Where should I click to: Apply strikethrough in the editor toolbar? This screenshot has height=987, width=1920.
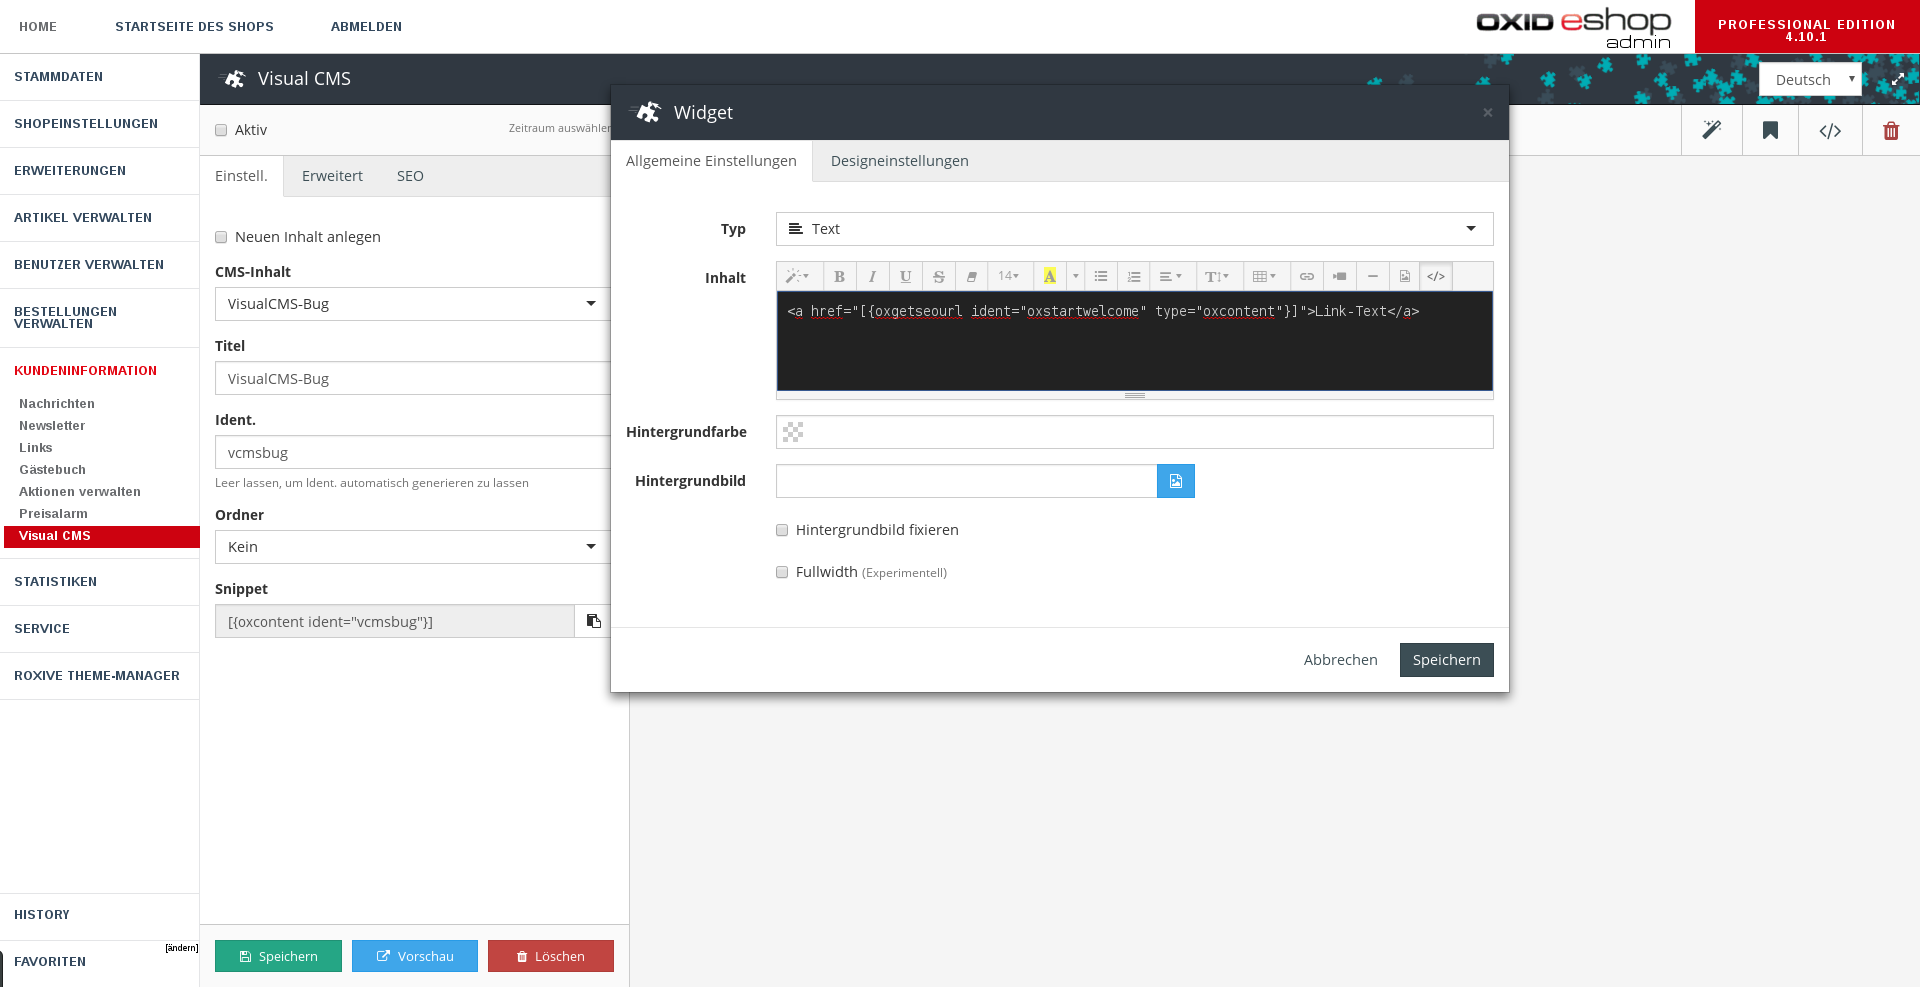(938, 277)
